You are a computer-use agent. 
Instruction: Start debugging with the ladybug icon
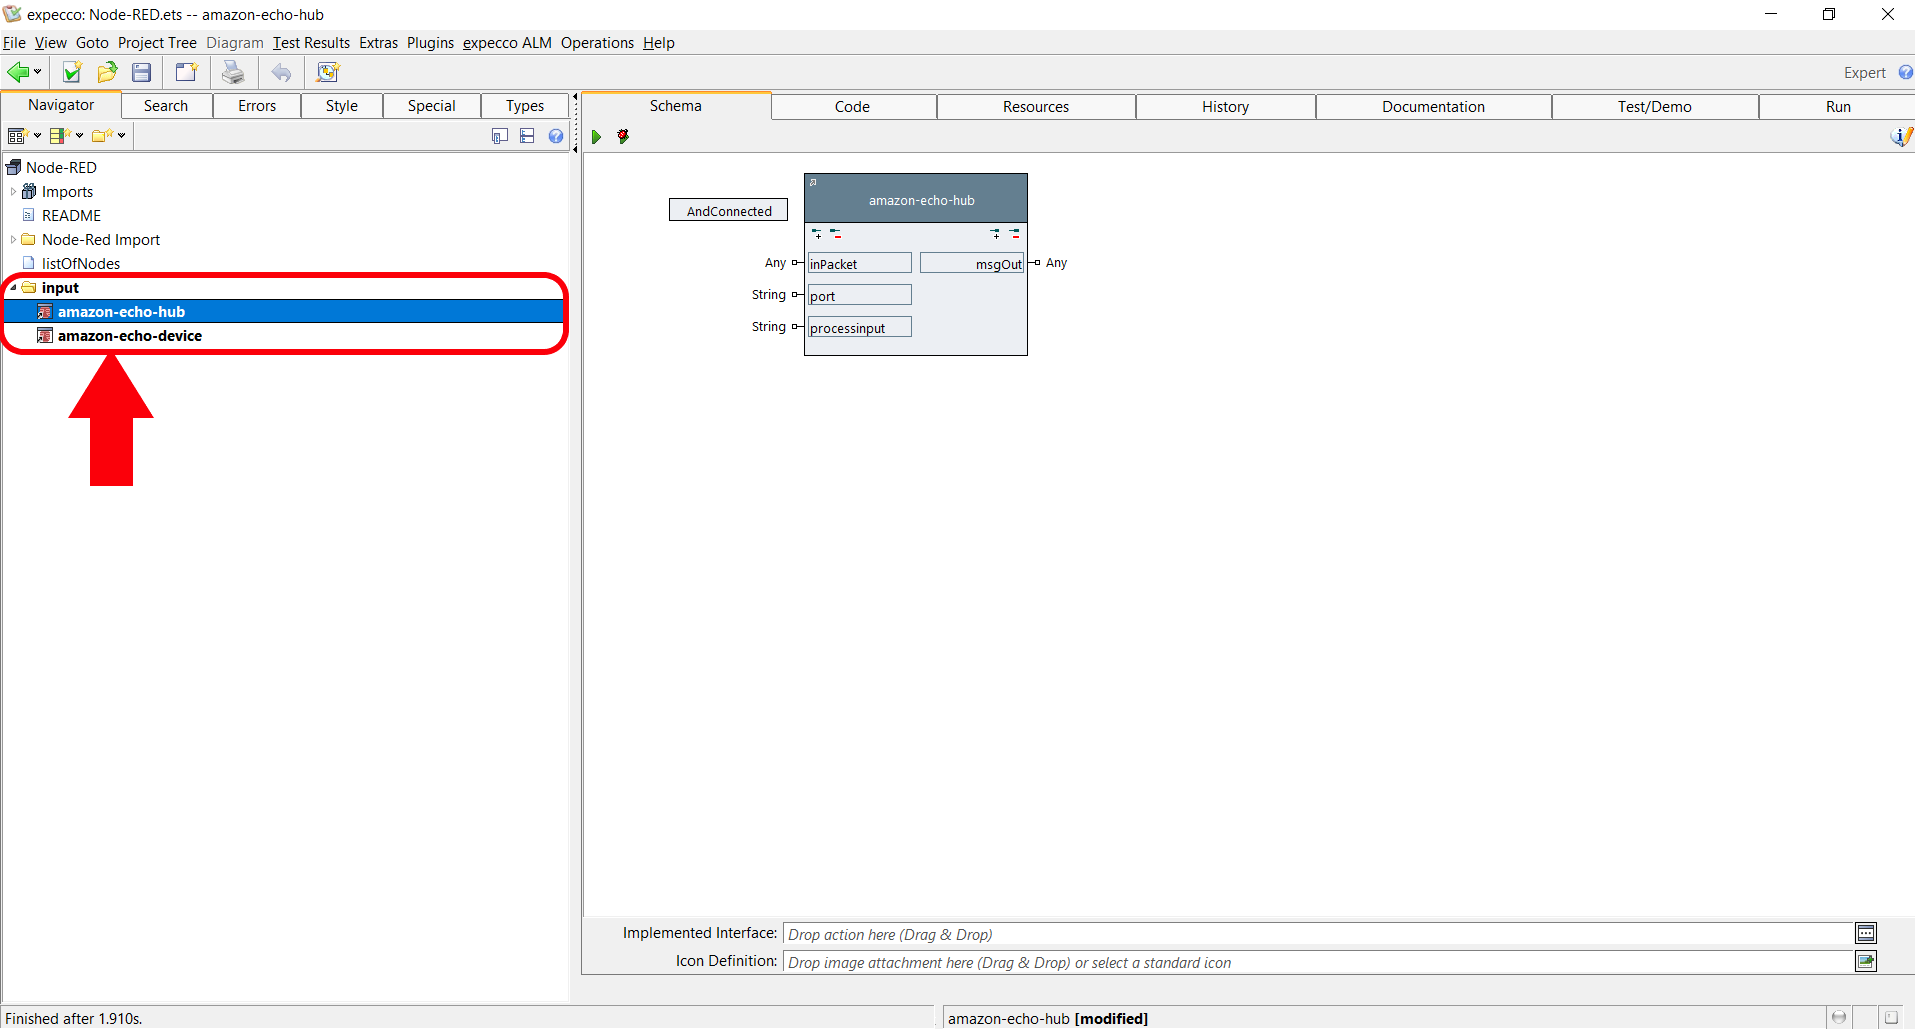623,137
